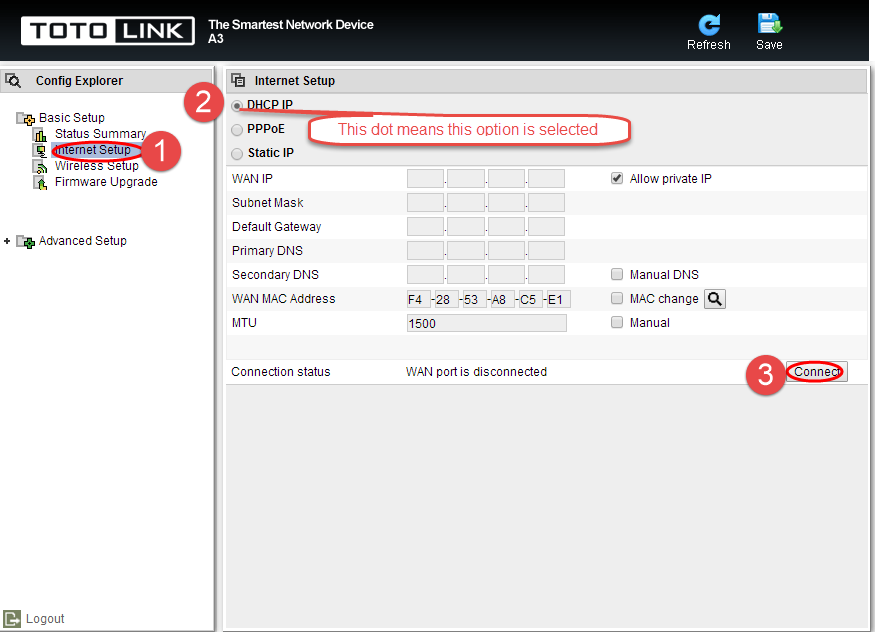Open Wireless Setup in the tree

point(97,166)
